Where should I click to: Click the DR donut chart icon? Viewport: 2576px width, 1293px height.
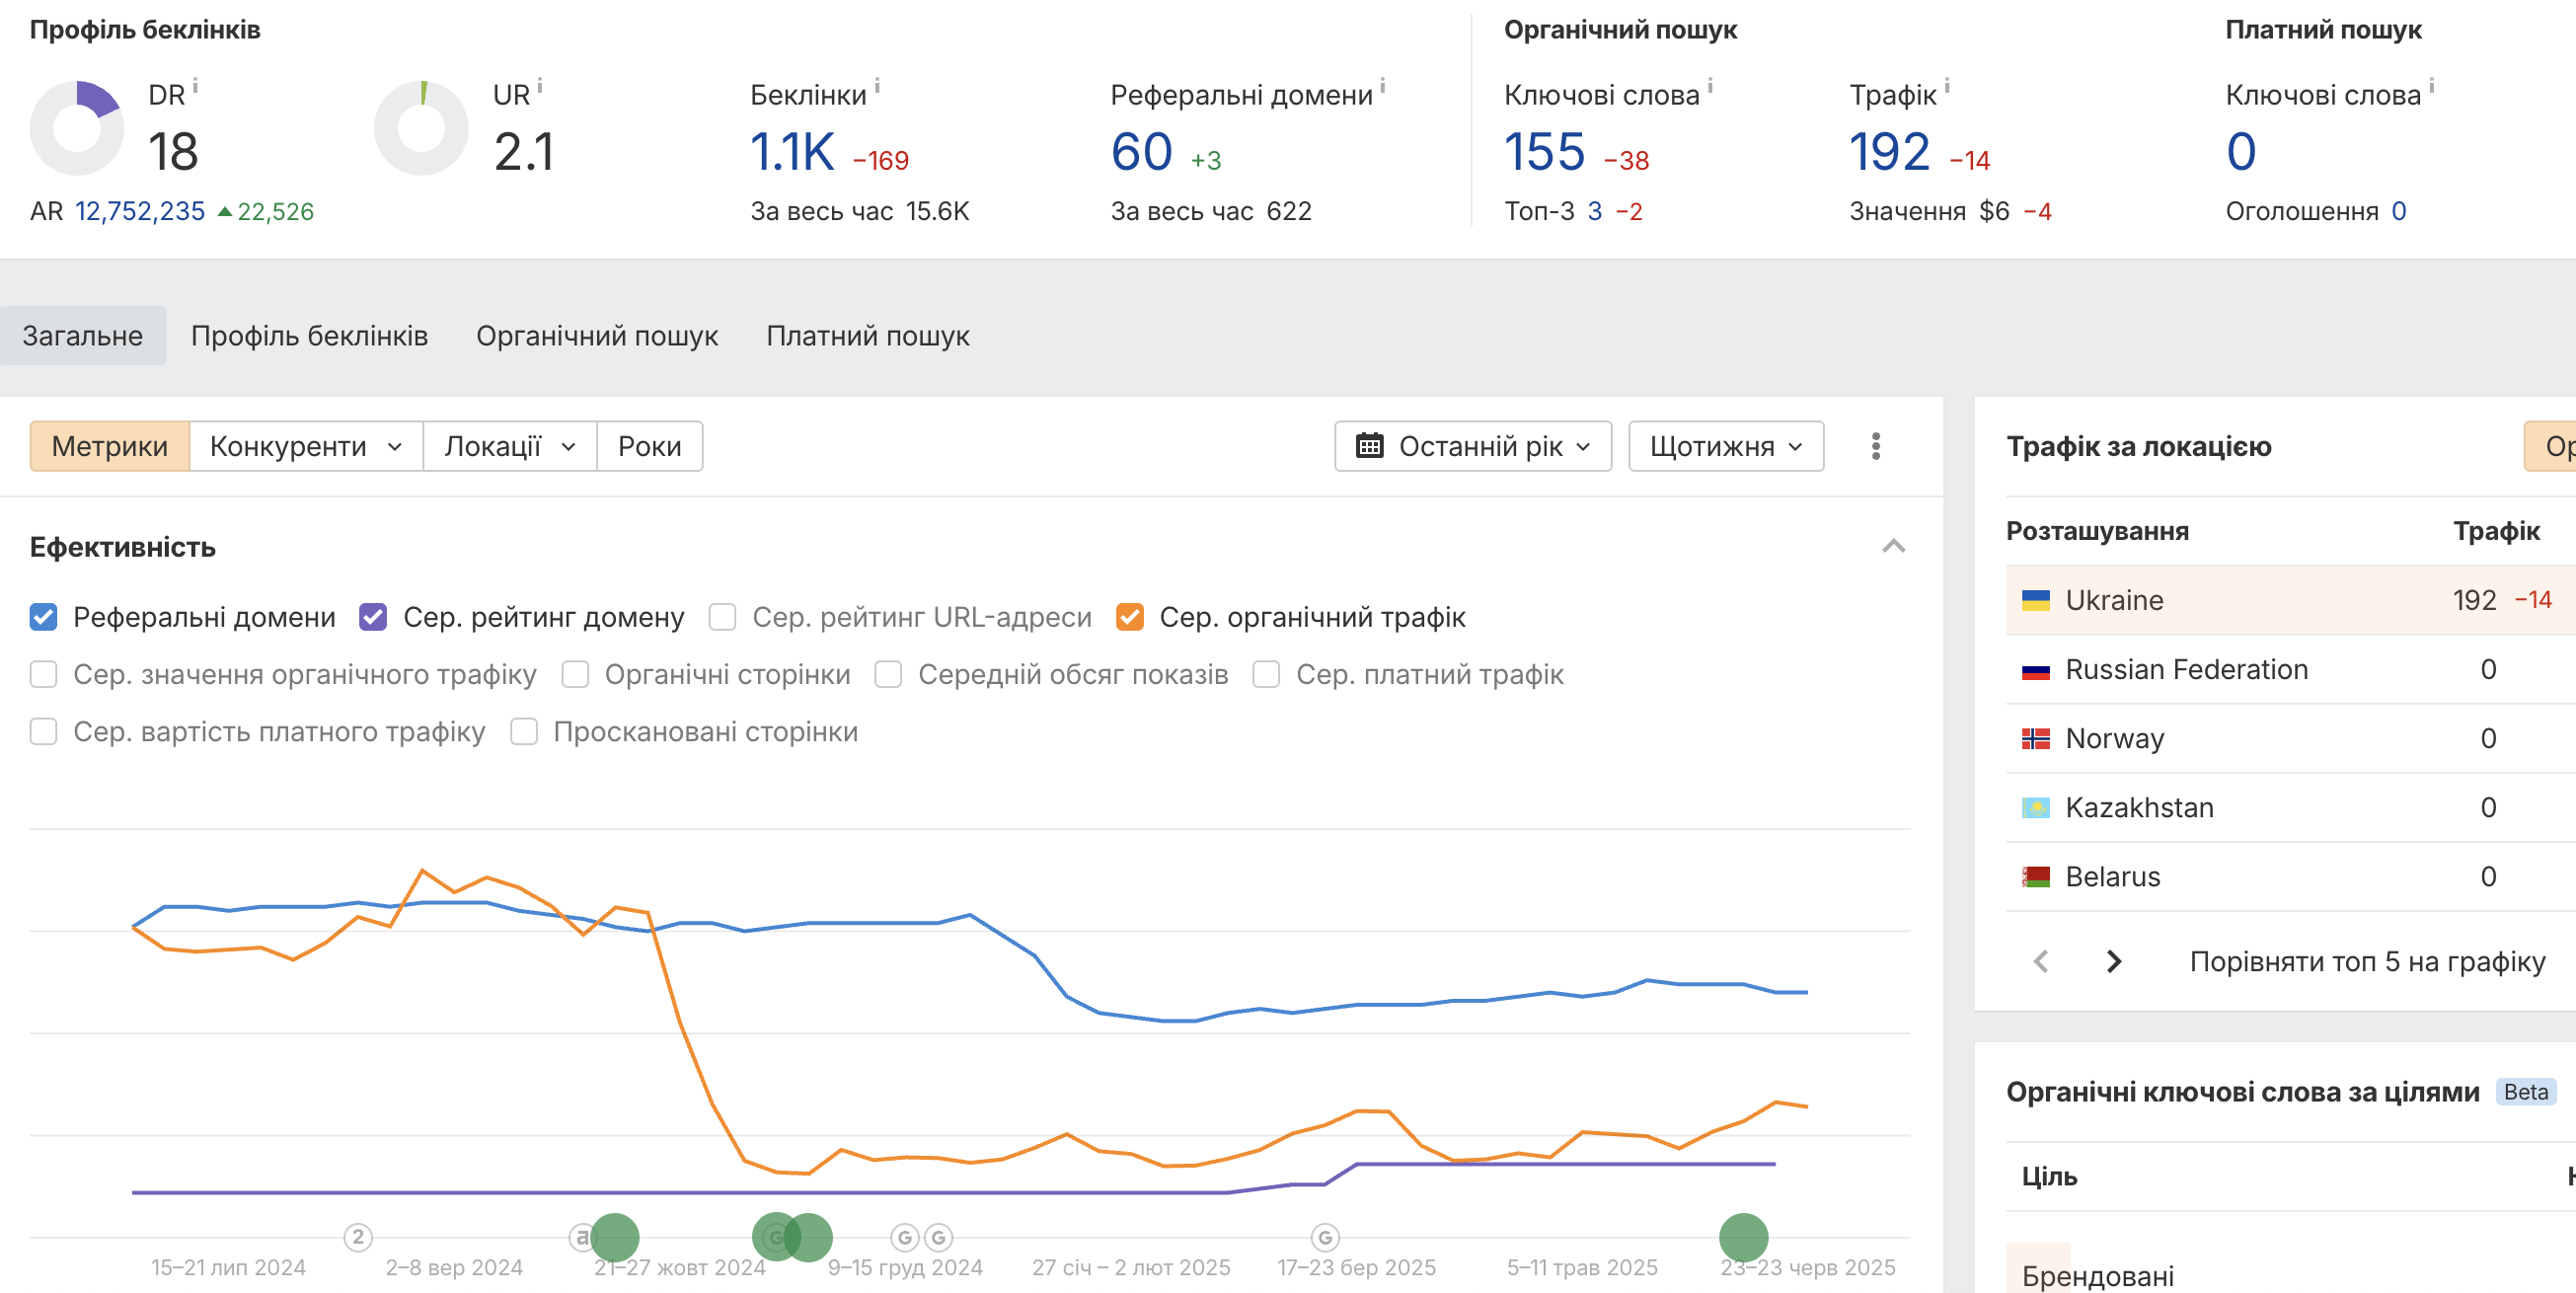click(x=77, y=128)
